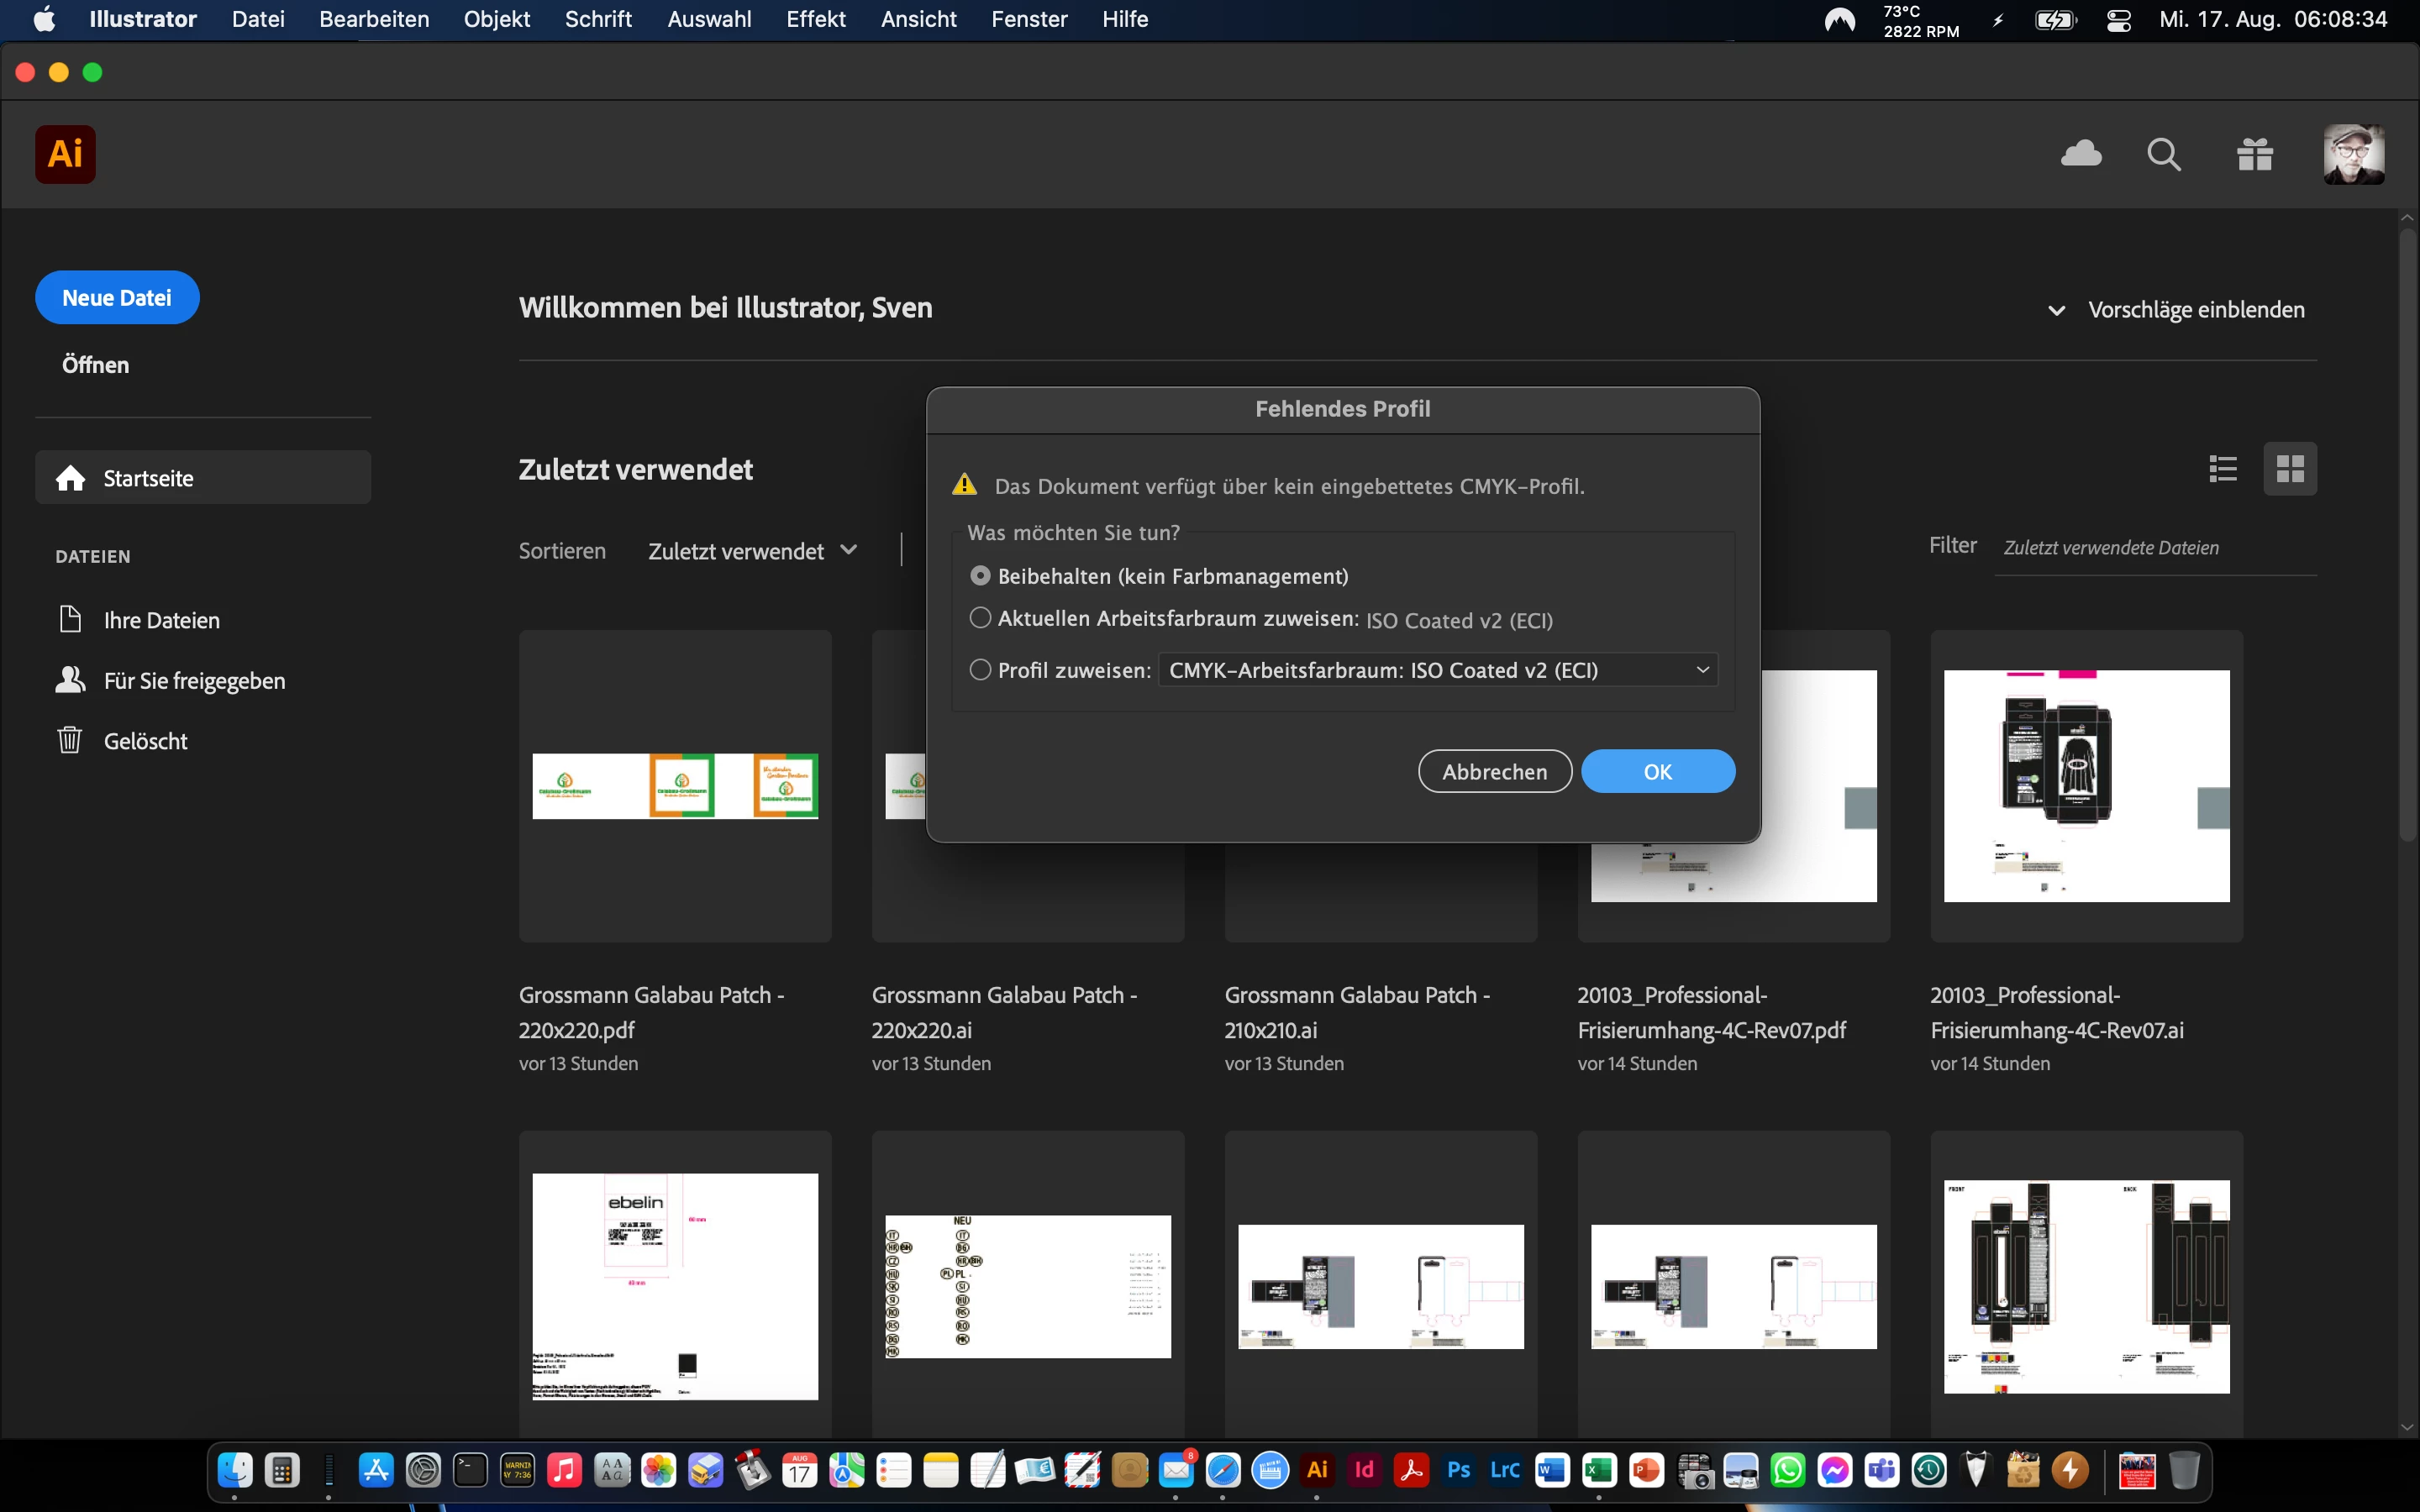Click the Filter input field
2420x1512 pixels.
(2155, 548)
